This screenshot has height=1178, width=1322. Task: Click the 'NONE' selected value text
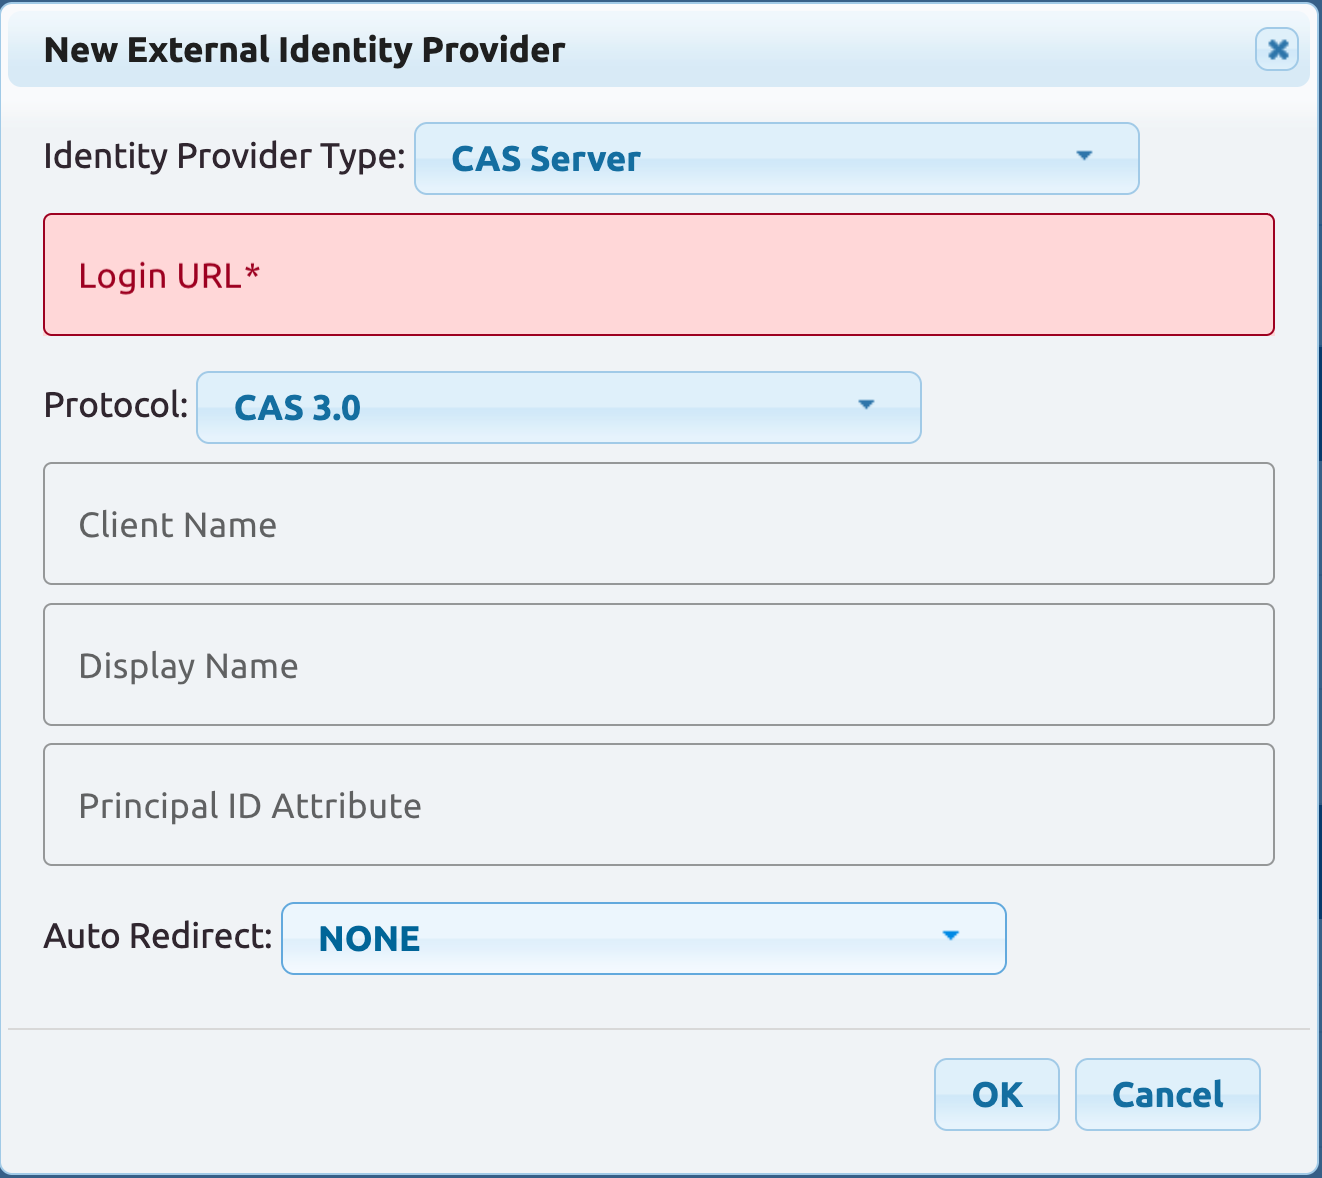(369, 939)
